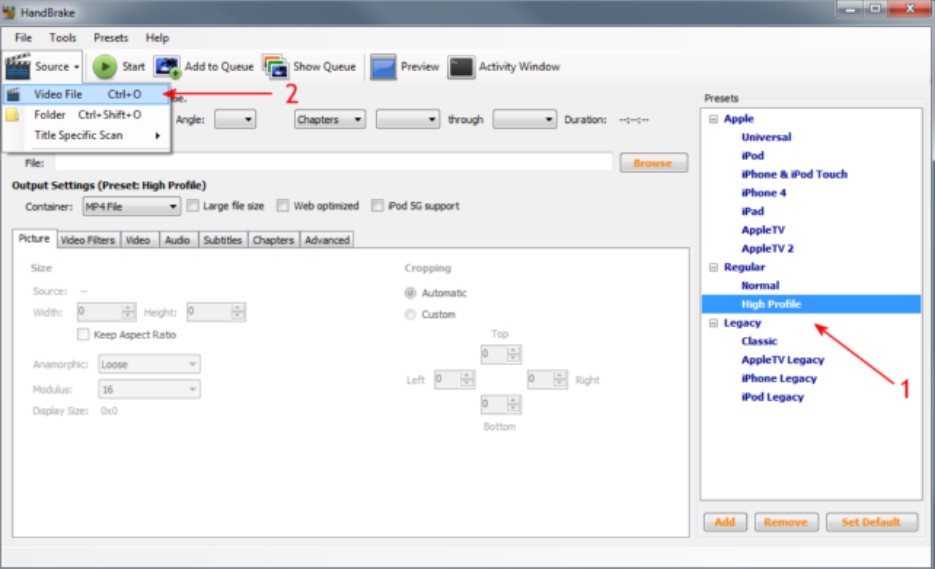The height and width of the screenshot is (569, 935).
Task: Click the Folder menu entry icon
Action: coord(13,115)
